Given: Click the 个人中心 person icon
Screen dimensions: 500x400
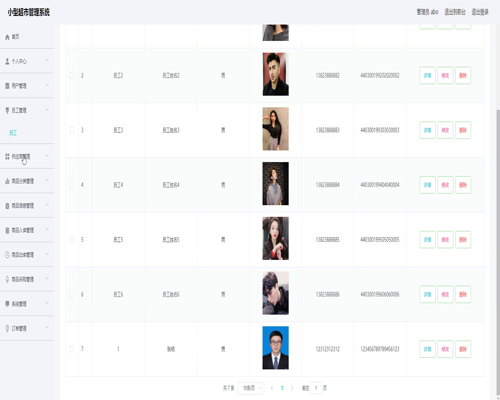Looking at the screenshot, I should 7,61.
